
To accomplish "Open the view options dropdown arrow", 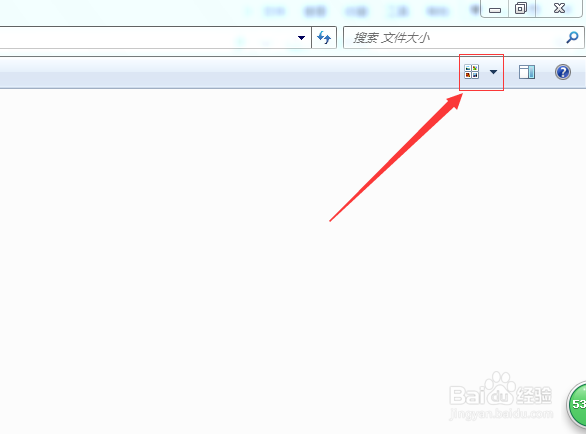I will 493,72.
